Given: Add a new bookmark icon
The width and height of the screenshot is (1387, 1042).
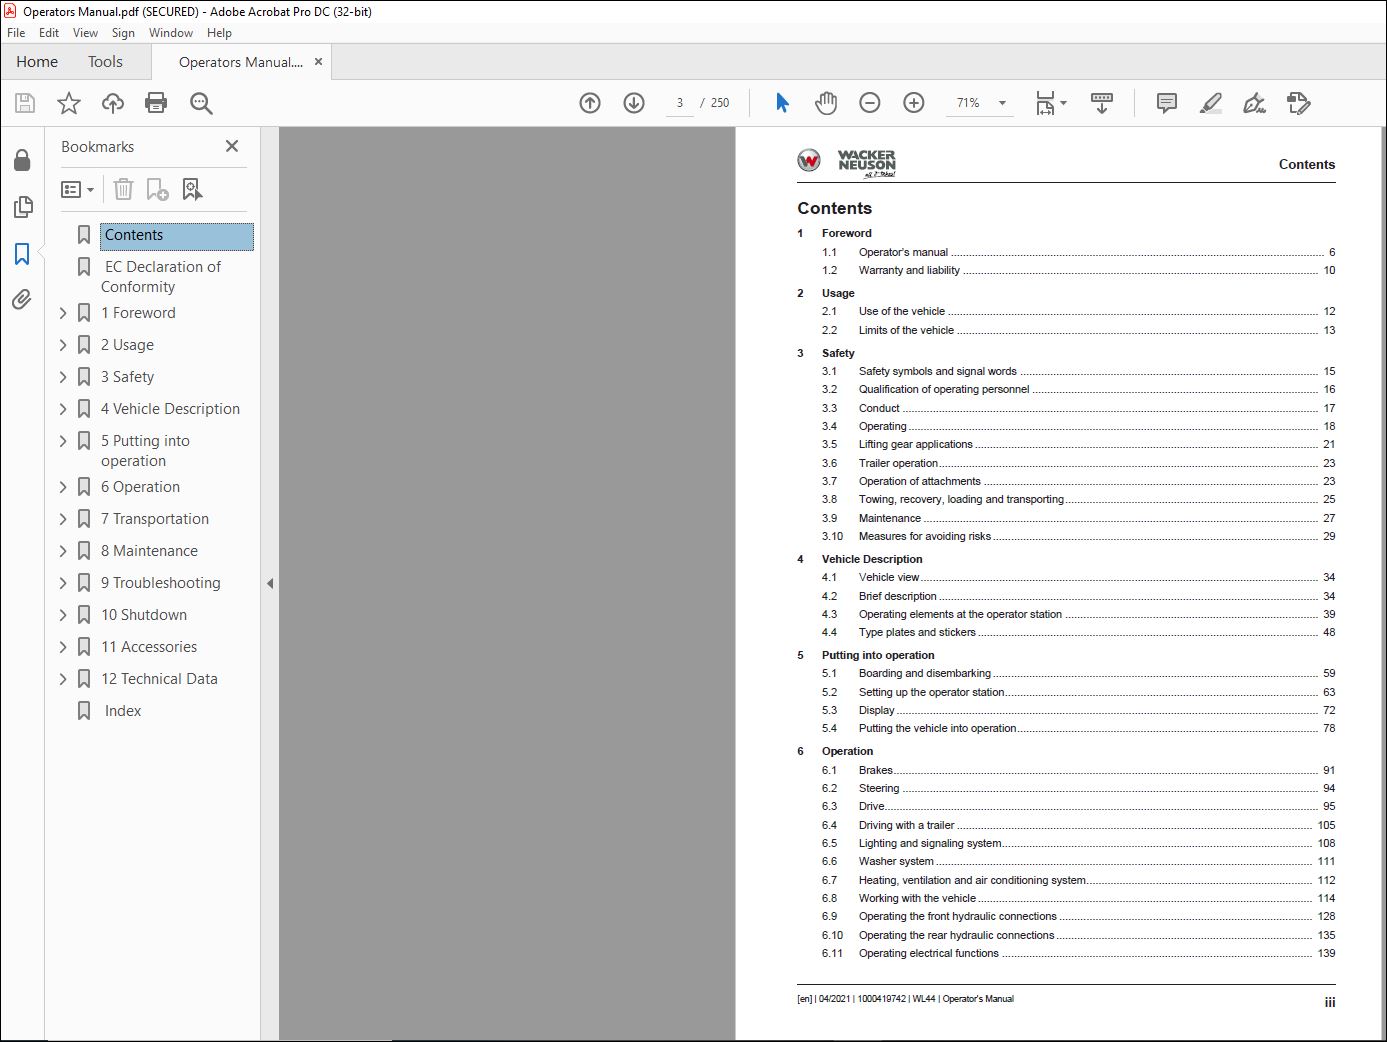Looking at the screenshot, I should pos(158,189).
